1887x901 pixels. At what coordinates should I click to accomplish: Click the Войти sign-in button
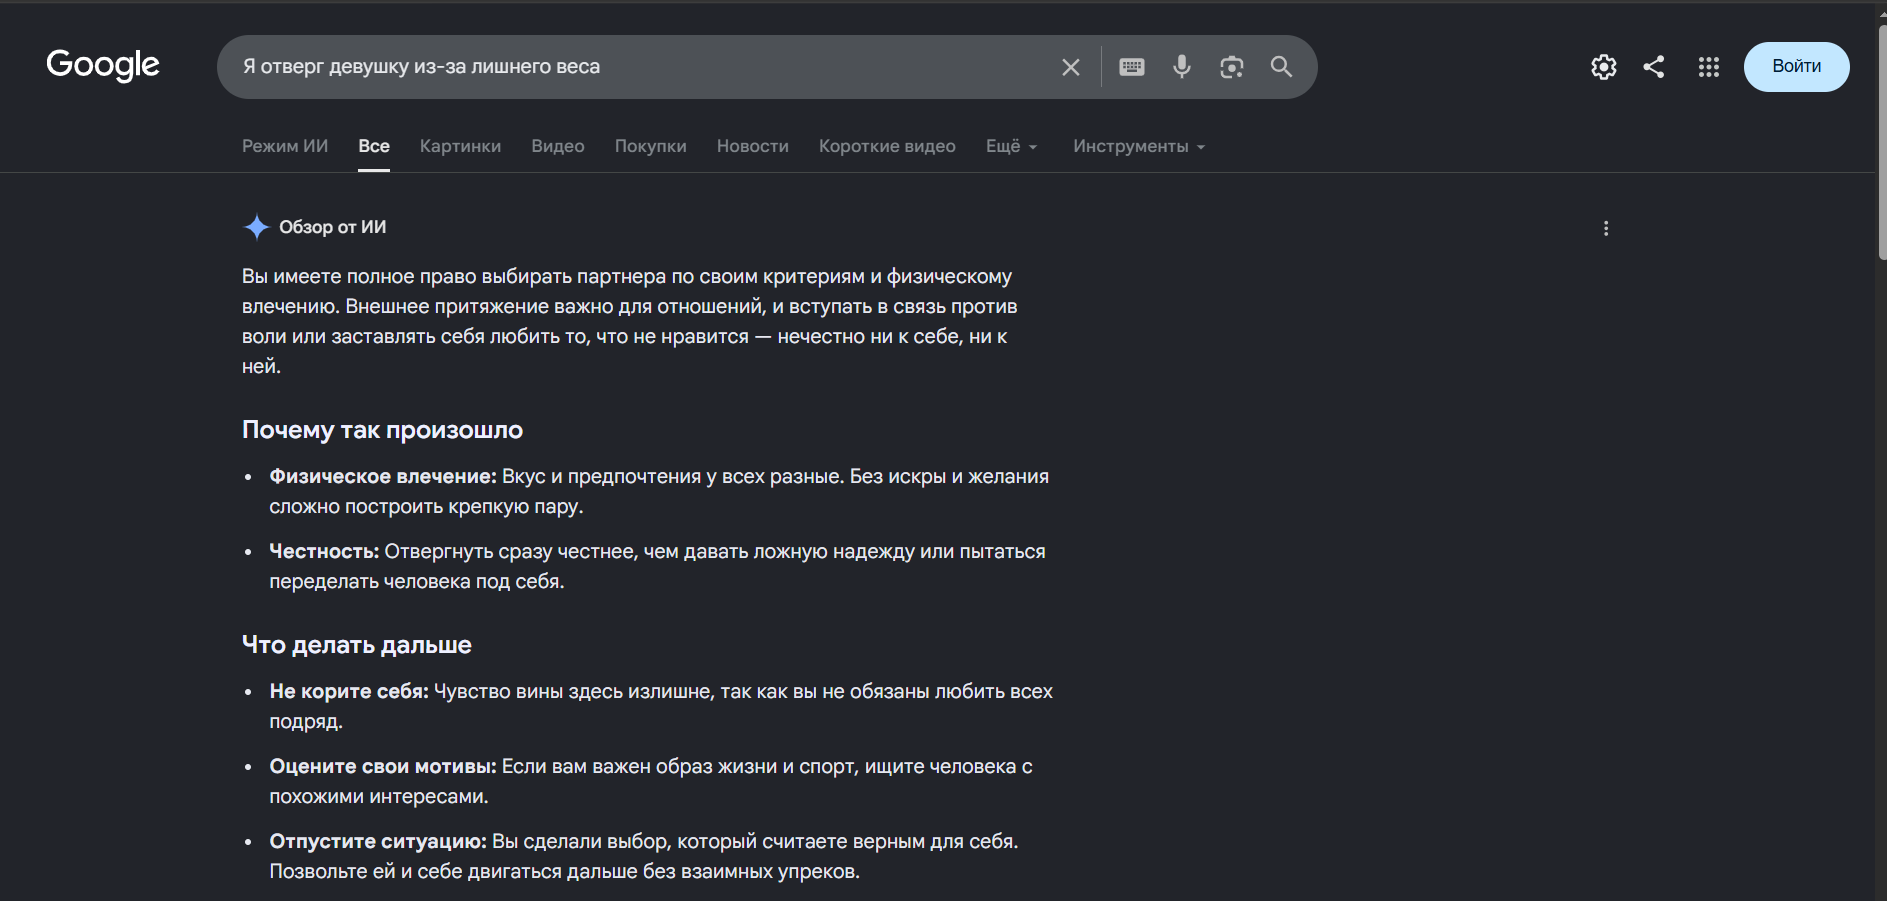(1797, 67)
